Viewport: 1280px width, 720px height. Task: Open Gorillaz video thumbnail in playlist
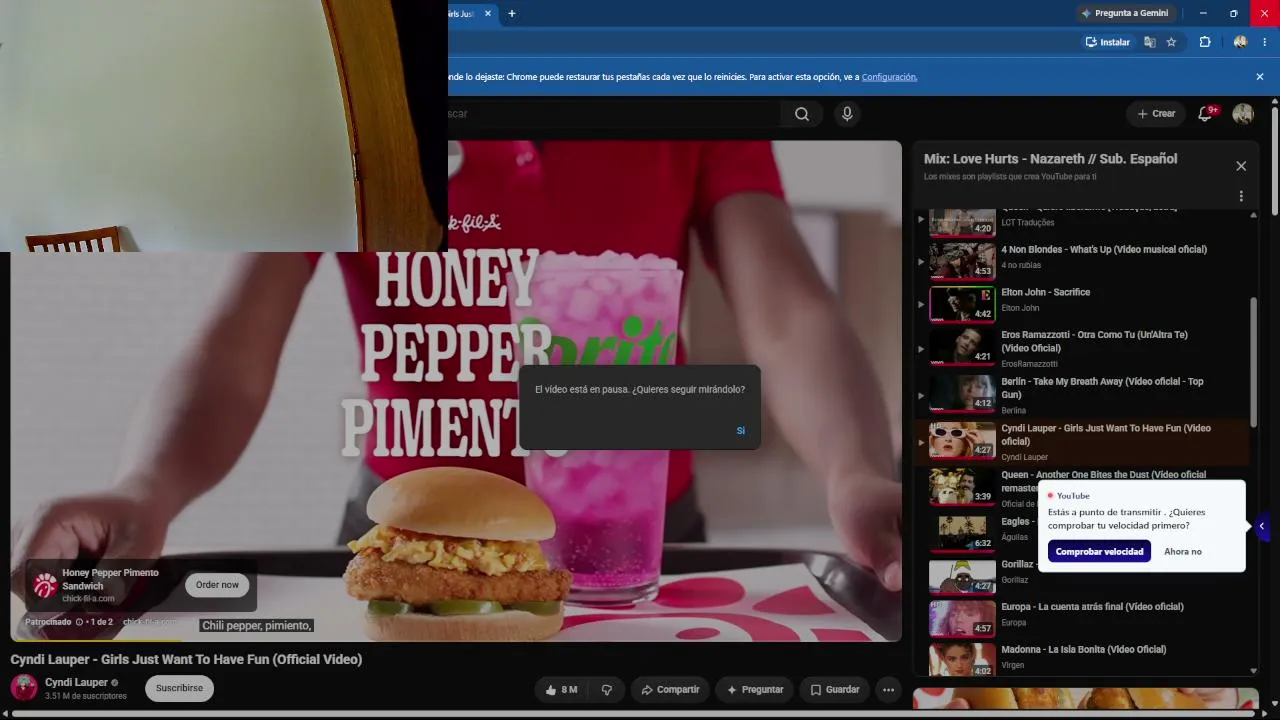click(963, 576)
